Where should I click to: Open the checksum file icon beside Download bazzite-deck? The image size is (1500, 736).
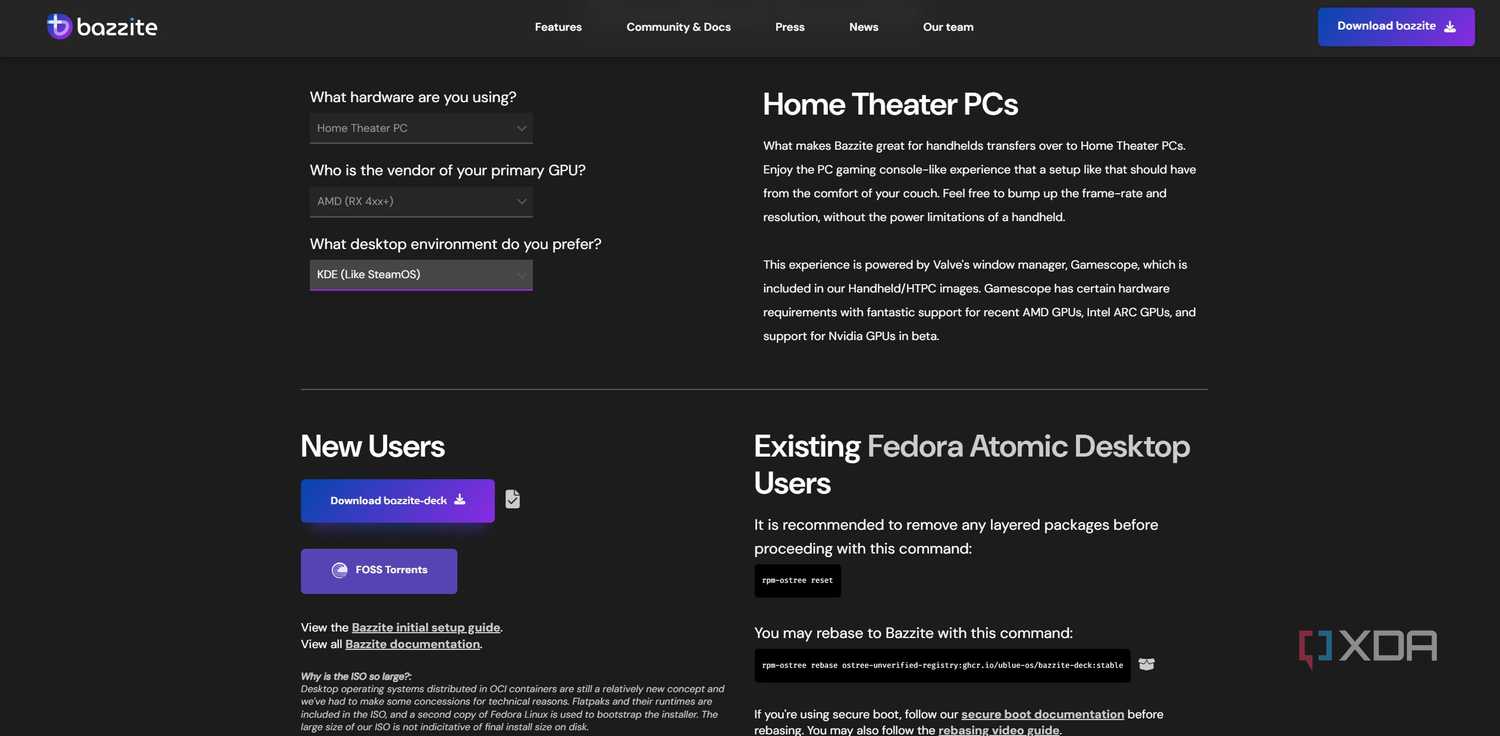[x=512, y=499]
